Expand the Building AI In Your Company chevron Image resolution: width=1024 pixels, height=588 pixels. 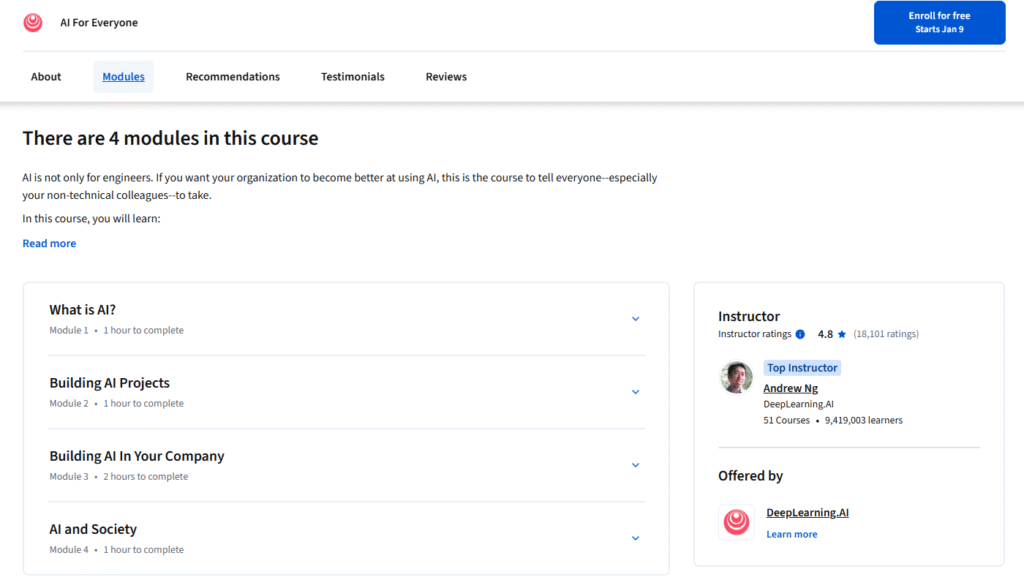(x=635, y=465)
